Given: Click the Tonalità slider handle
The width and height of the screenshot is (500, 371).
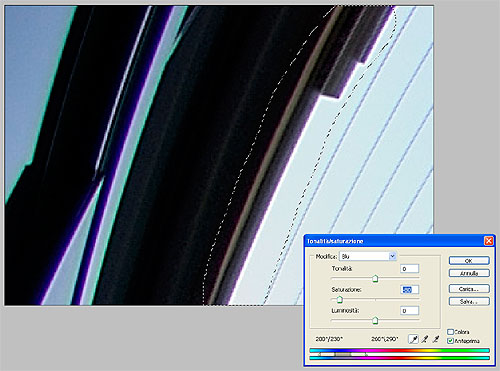Looking at the screenshot, I should (x=375, y=278).
